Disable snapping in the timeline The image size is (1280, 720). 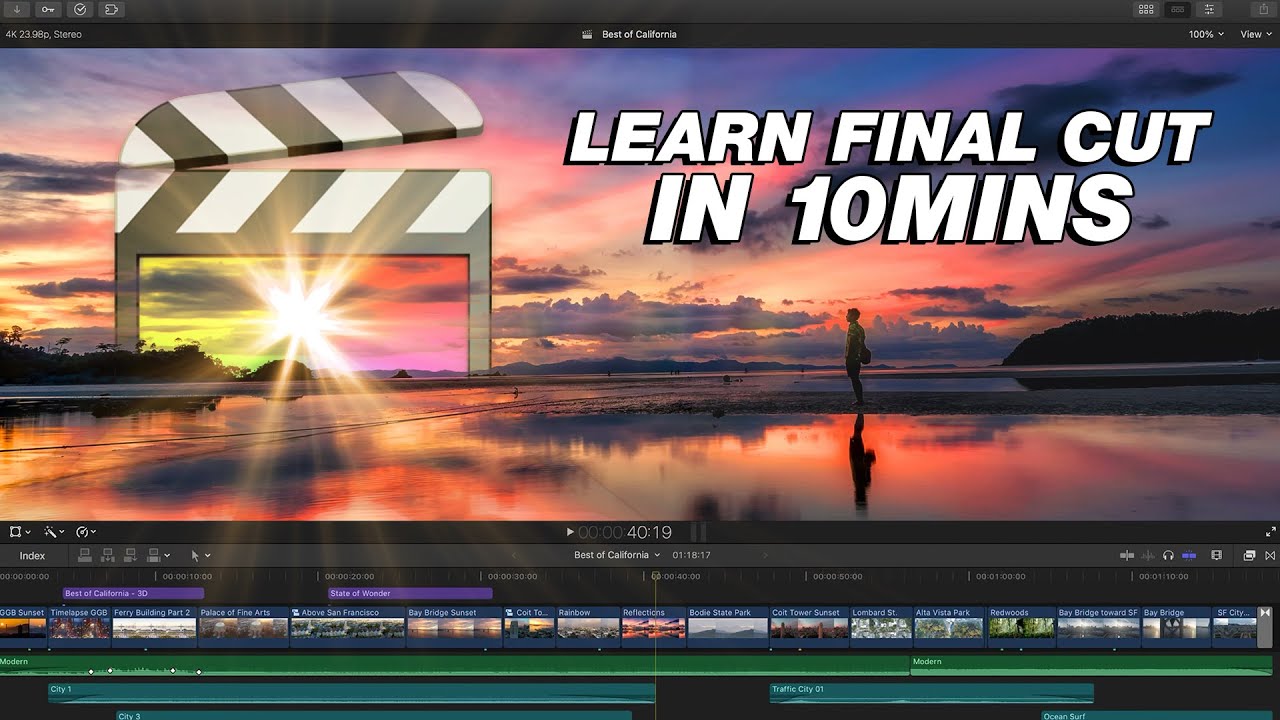click(x=1189, y=555)
